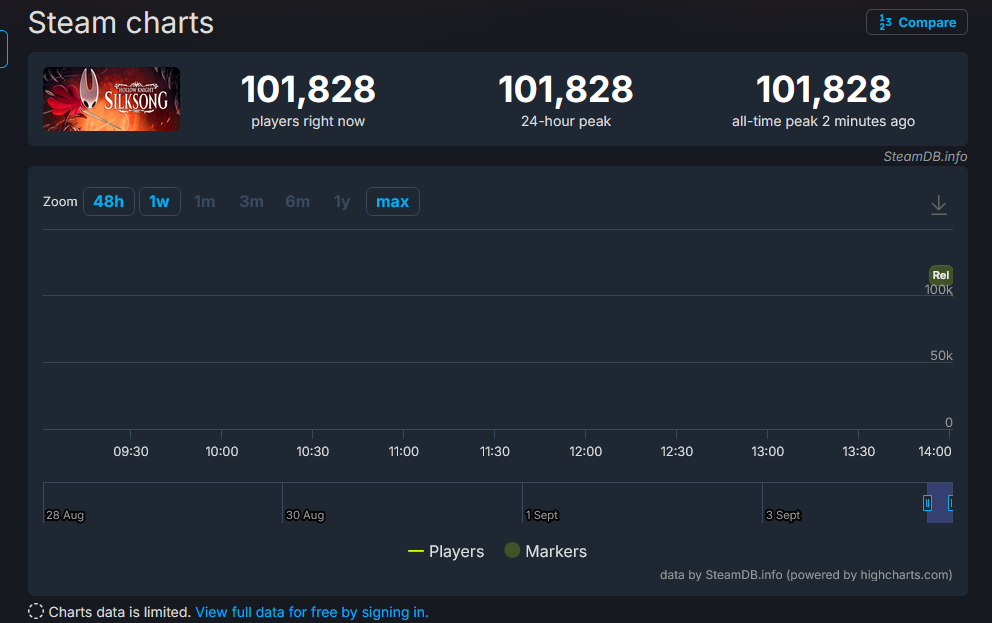The height and width of the screenshot is (623, 992).
Task: Set chart zoom to 48h
Action: click(109, 202)
